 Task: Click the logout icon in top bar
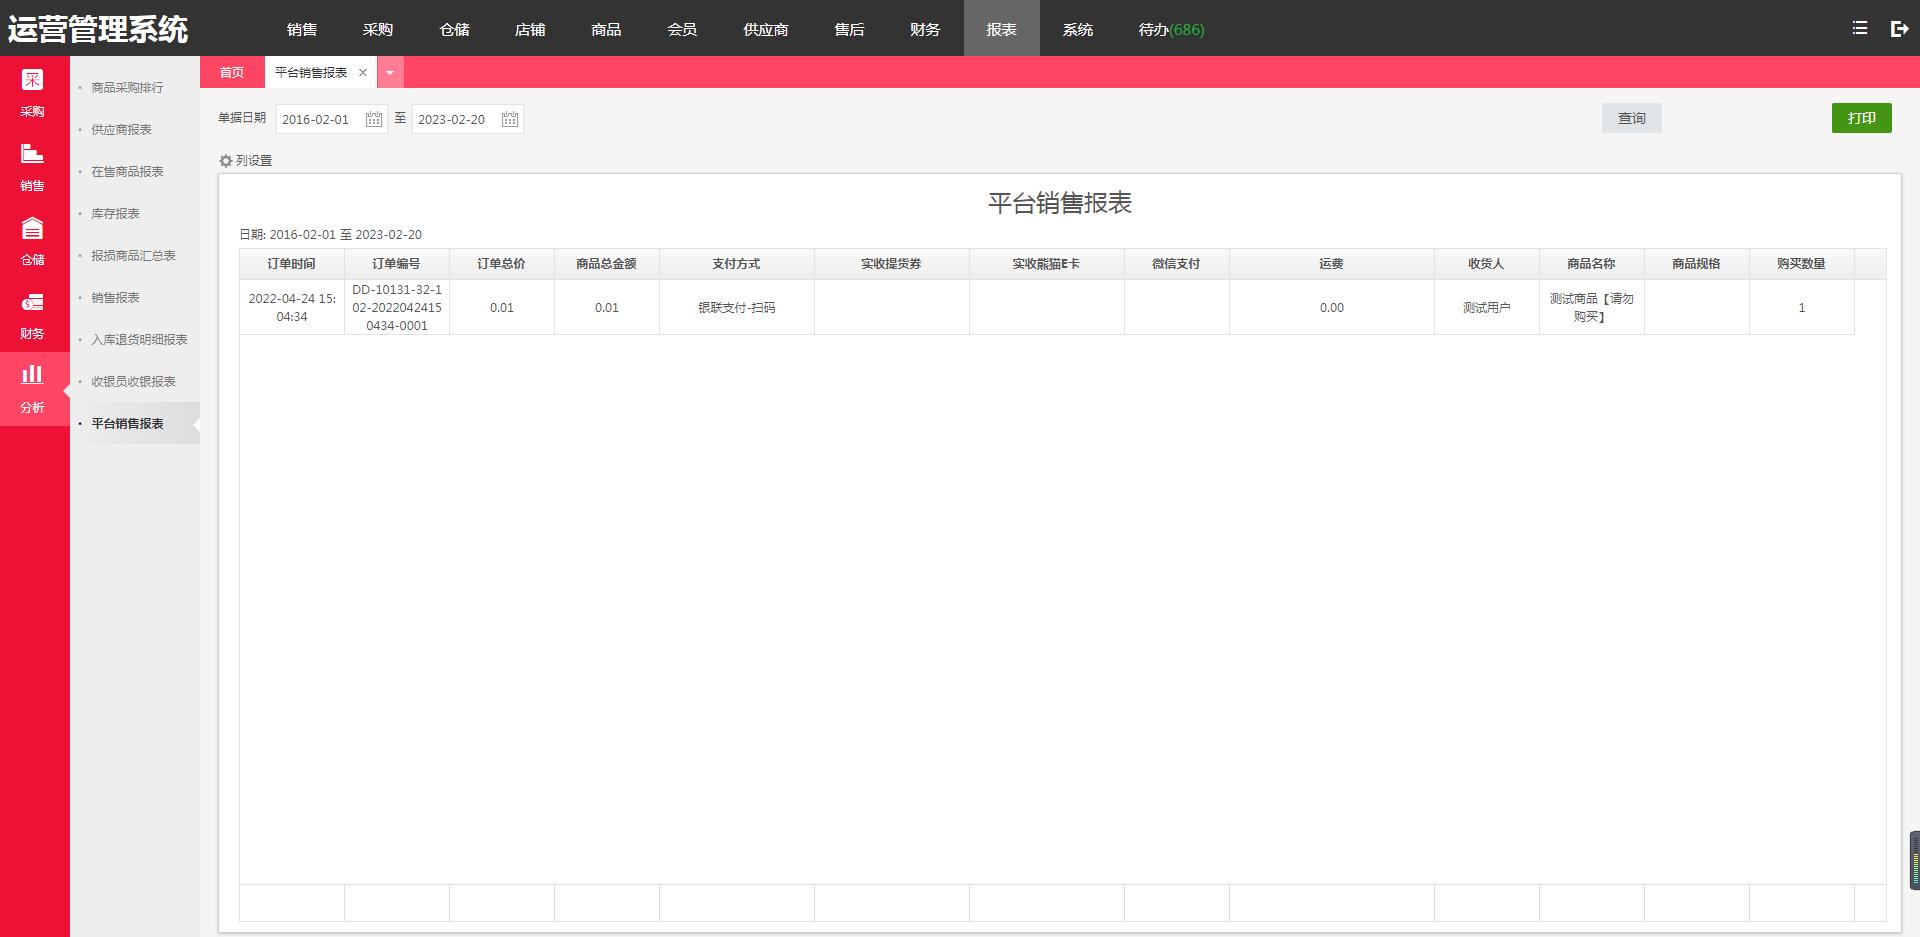1900,29
